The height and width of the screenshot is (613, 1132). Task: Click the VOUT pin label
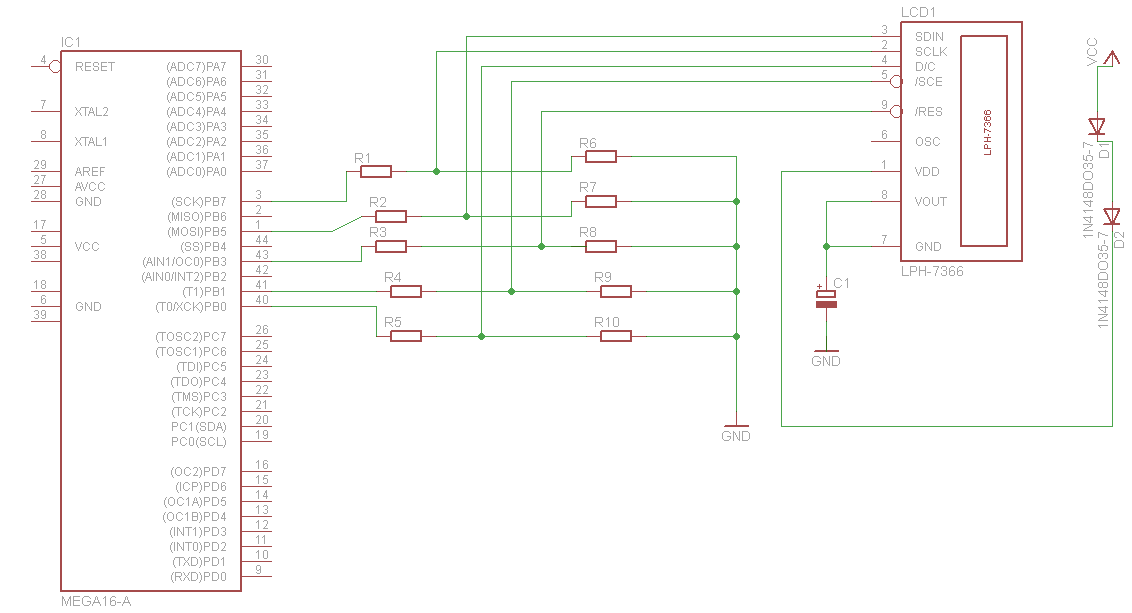(x=931, y=201)
